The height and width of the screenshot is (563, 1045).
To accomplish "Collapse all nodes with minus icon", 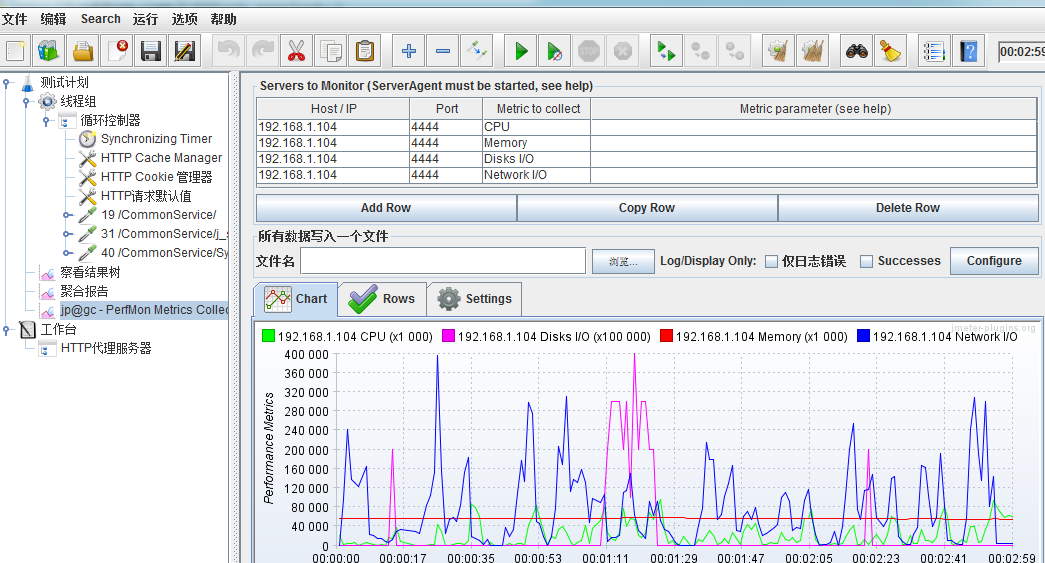I will (443, 51).
